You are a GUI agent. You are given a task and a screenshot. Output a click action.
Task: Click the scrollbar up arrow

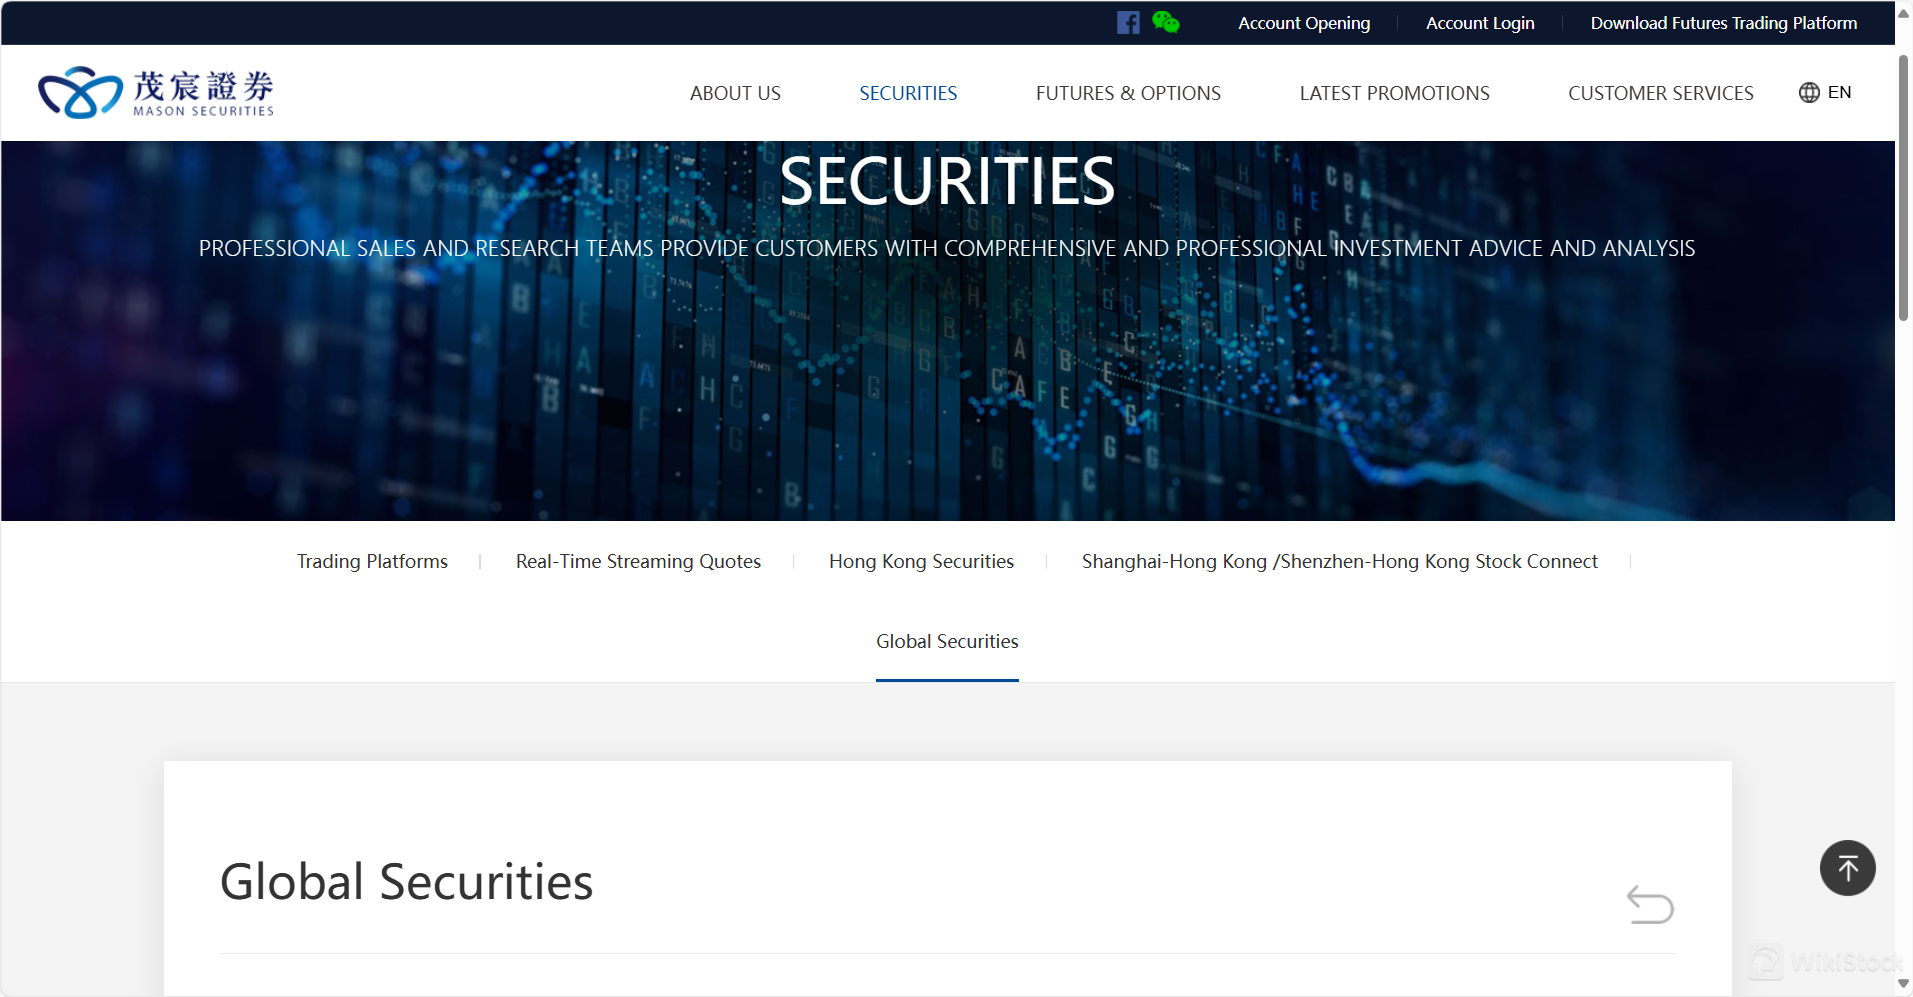(x=1903, y=14)
